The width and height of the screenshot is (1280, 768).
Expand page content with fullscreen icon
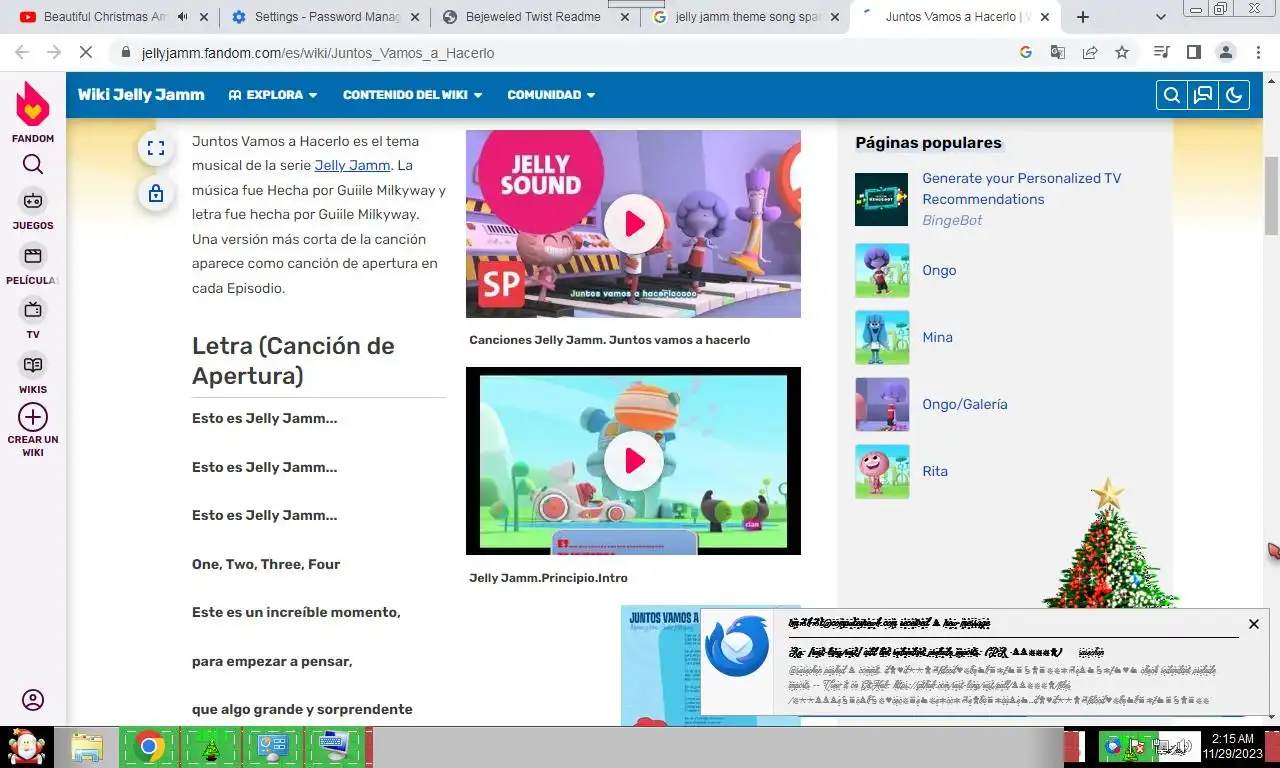pyautogui.click(x=155, y=149)
